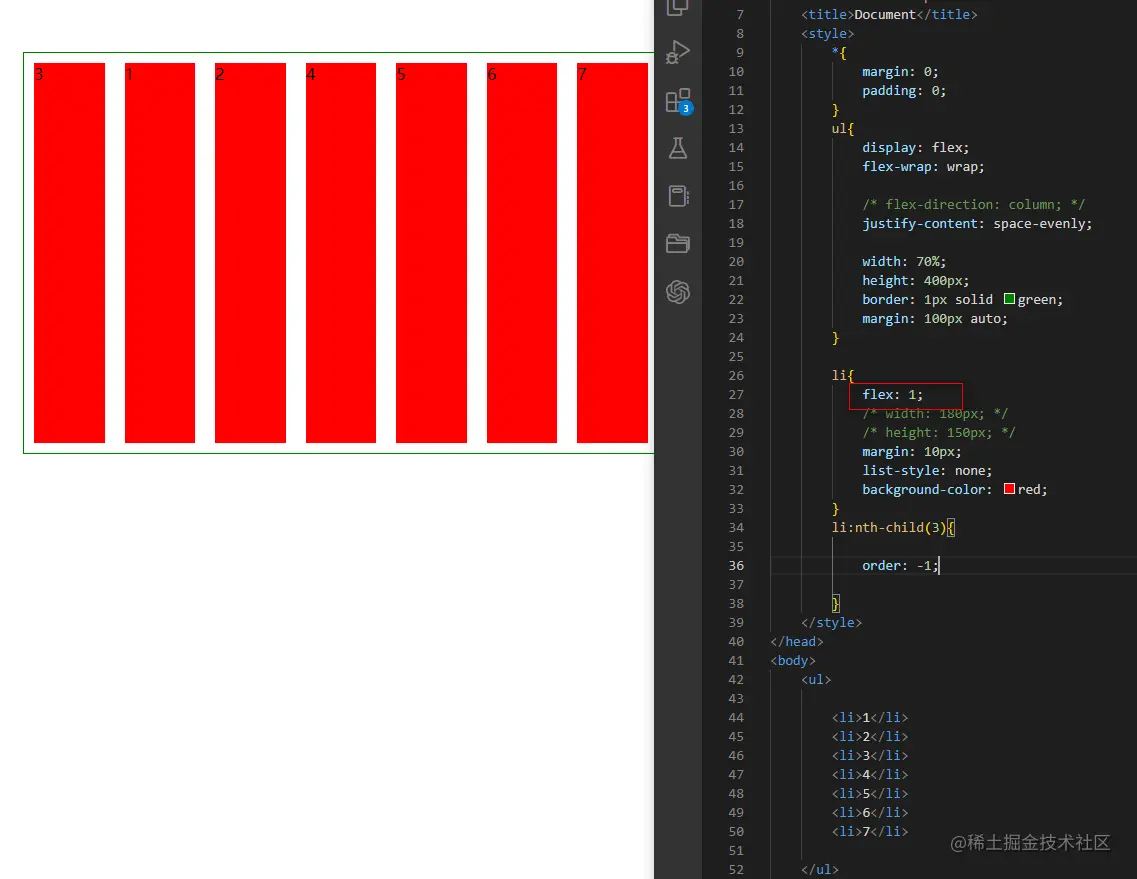This screenshot has width=1137, height=879.
Task: Click the 'ul{' selector on line 13
Action: pos(843,128)
